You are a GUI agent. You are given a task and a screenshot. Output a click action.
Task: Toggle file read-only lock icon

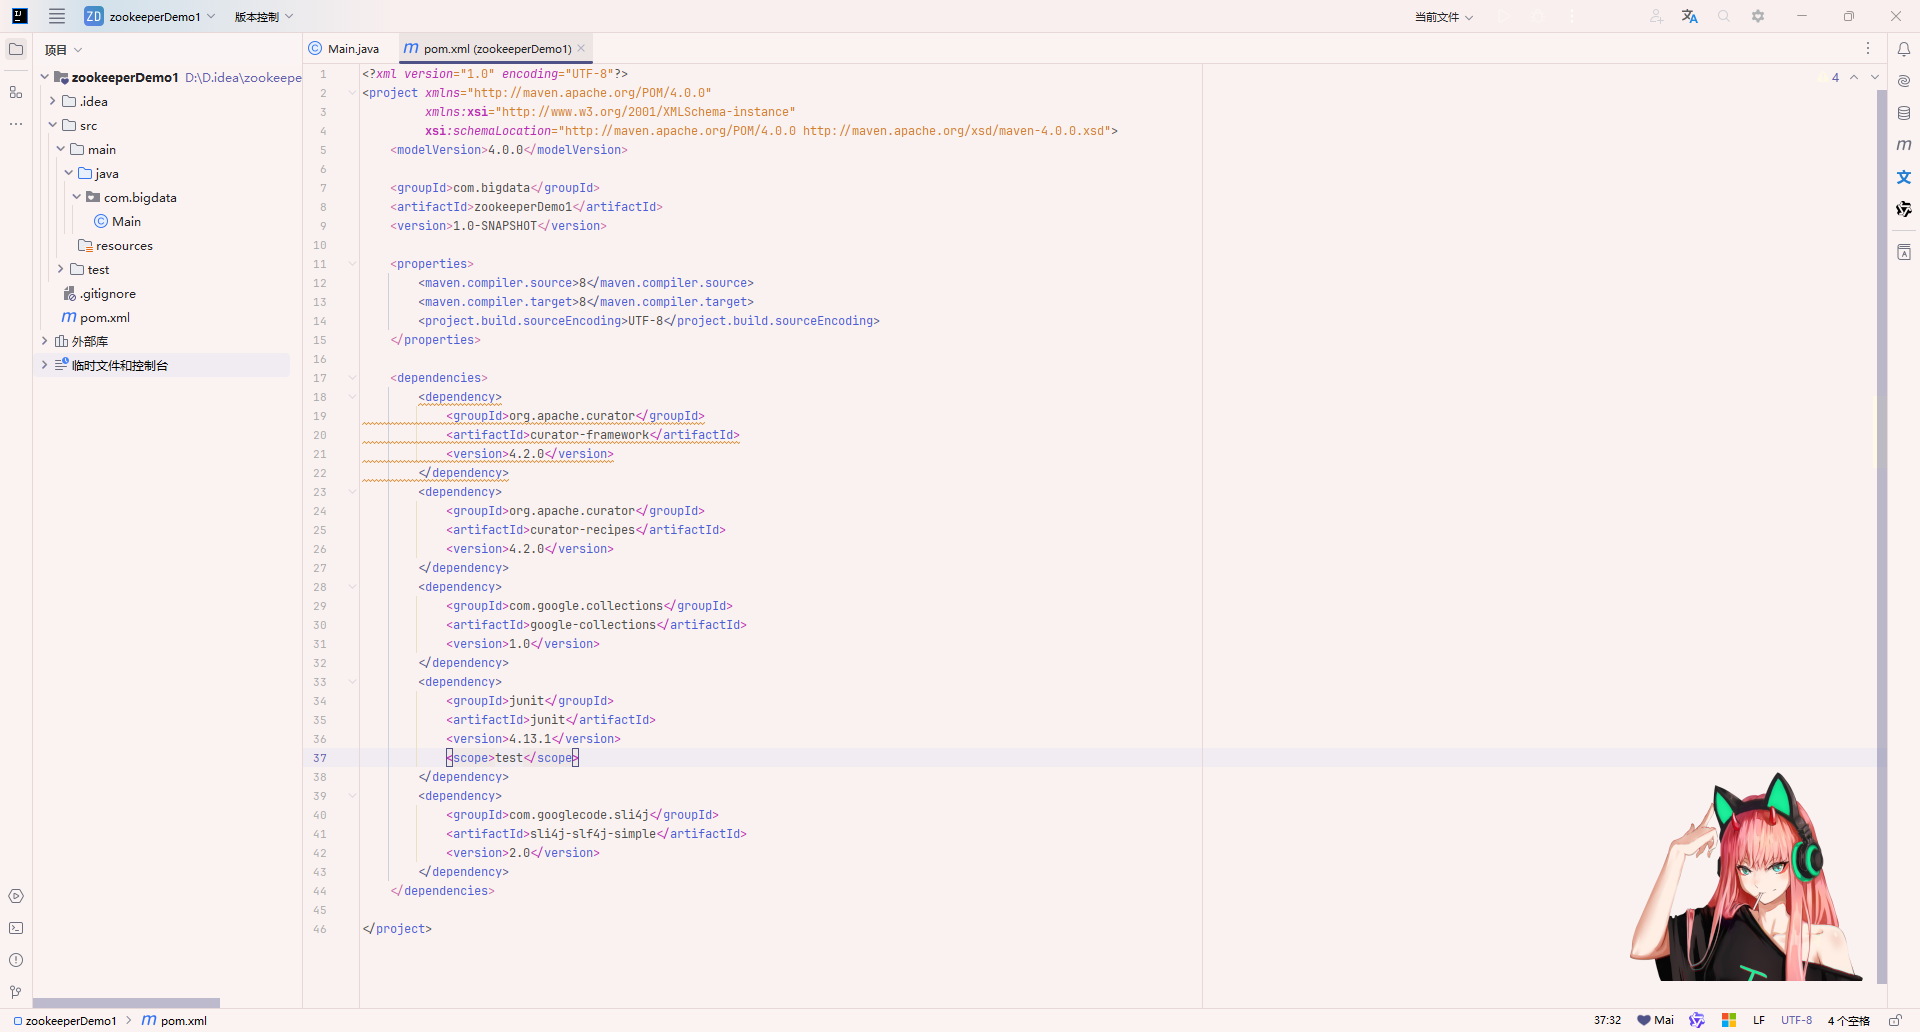coord(1895,1020)
